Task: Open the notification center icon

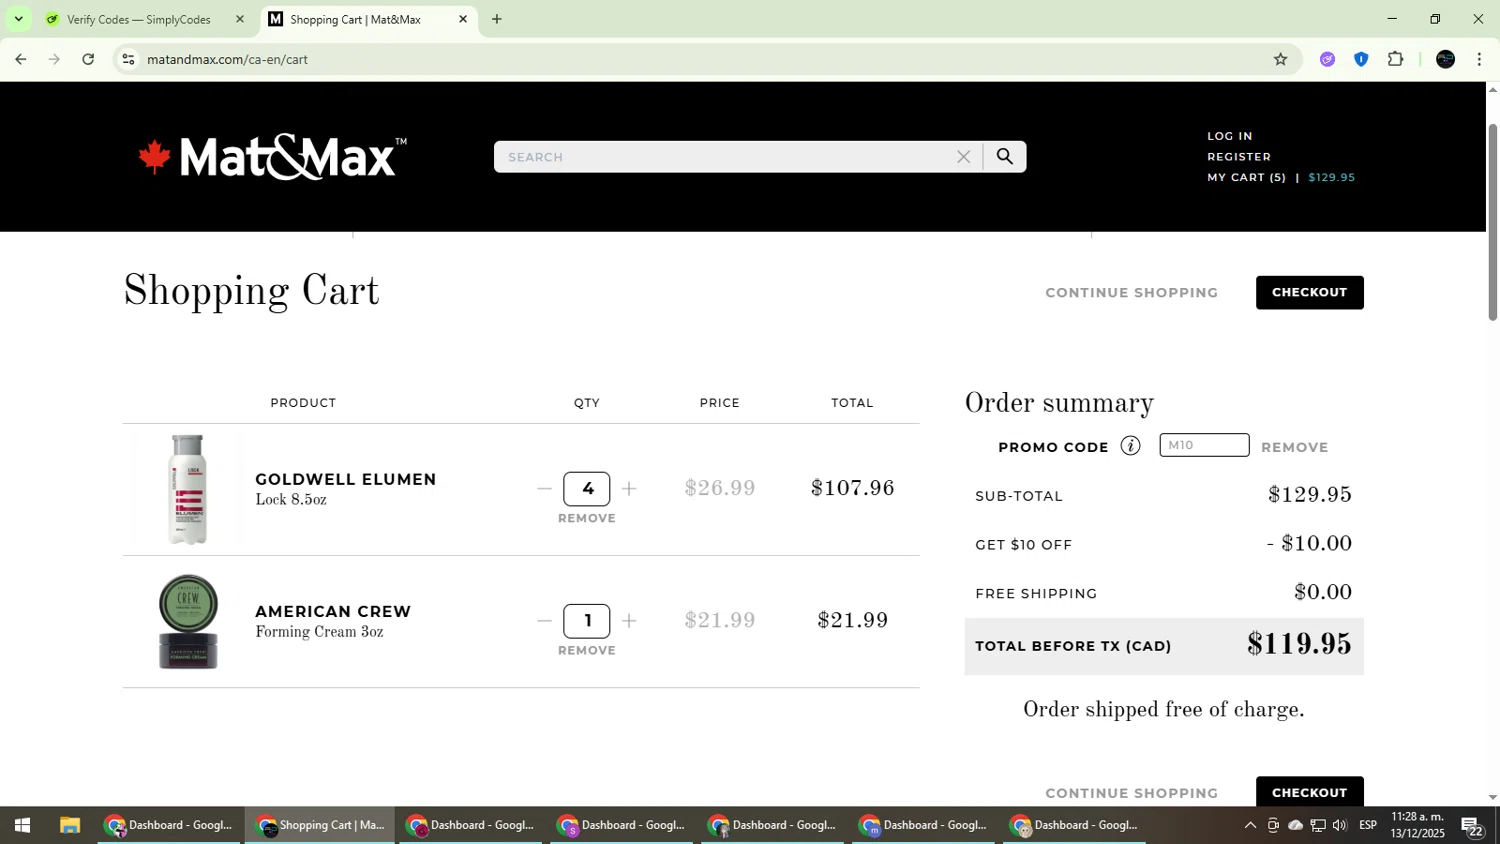Action: [x=1472, y=826]
